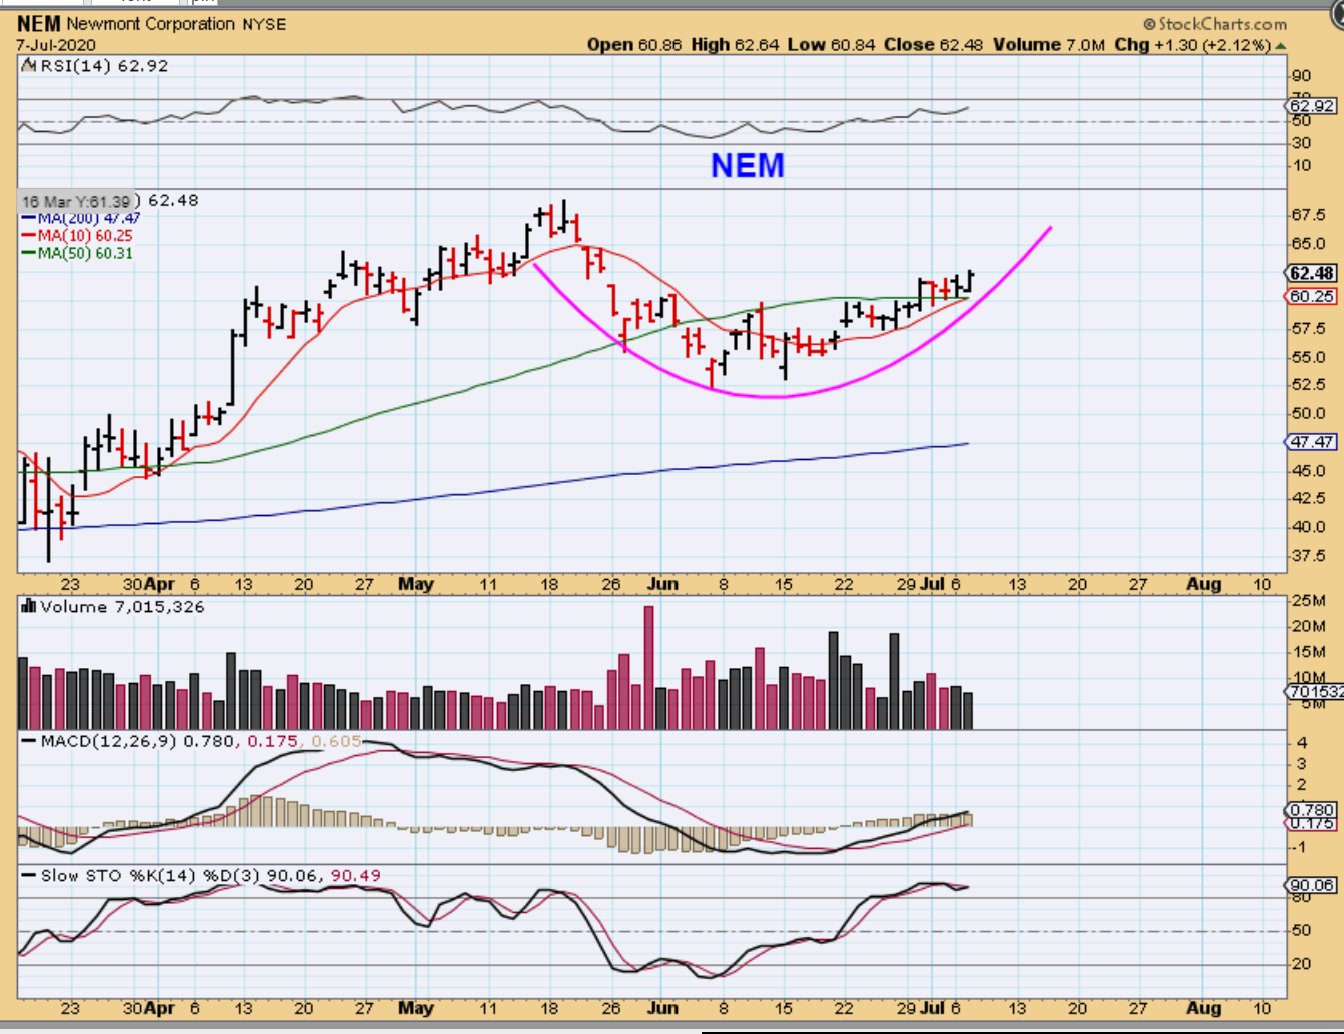Click the High 62.64 value

pyautogui.click(x=735, y=45)
